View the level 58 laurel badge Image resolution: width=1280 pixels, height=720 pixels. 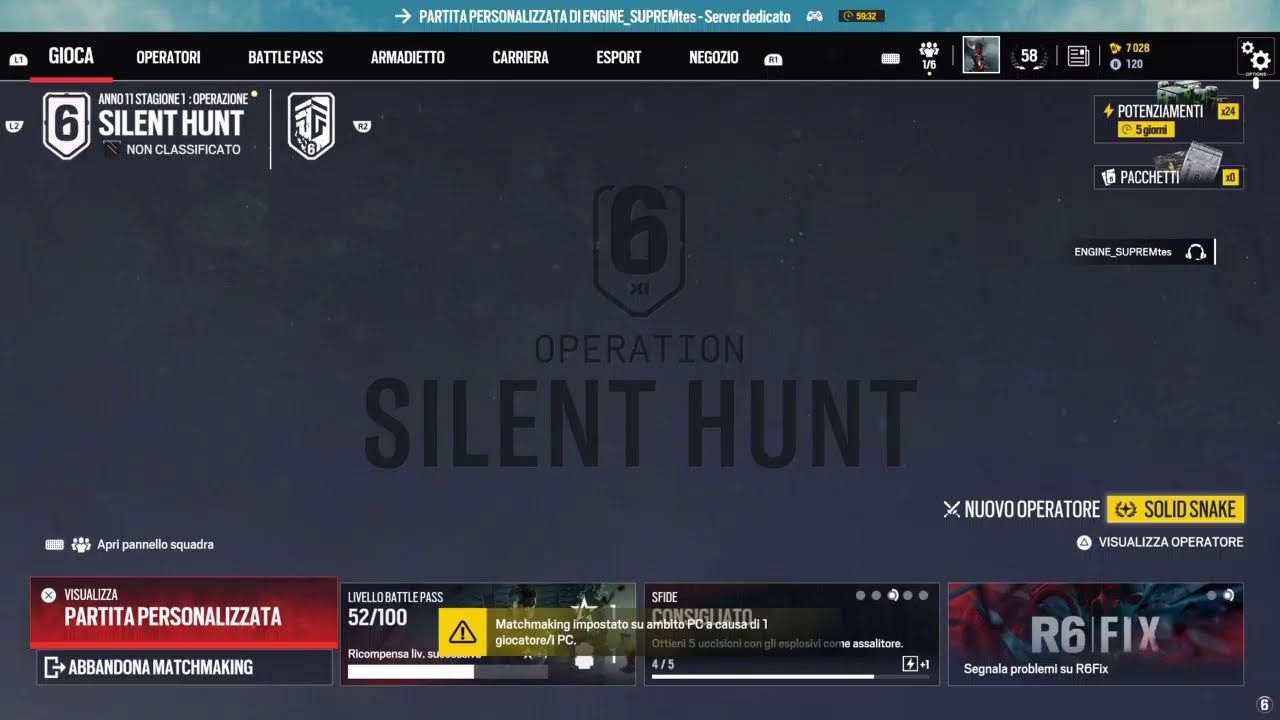(1029, 56)
